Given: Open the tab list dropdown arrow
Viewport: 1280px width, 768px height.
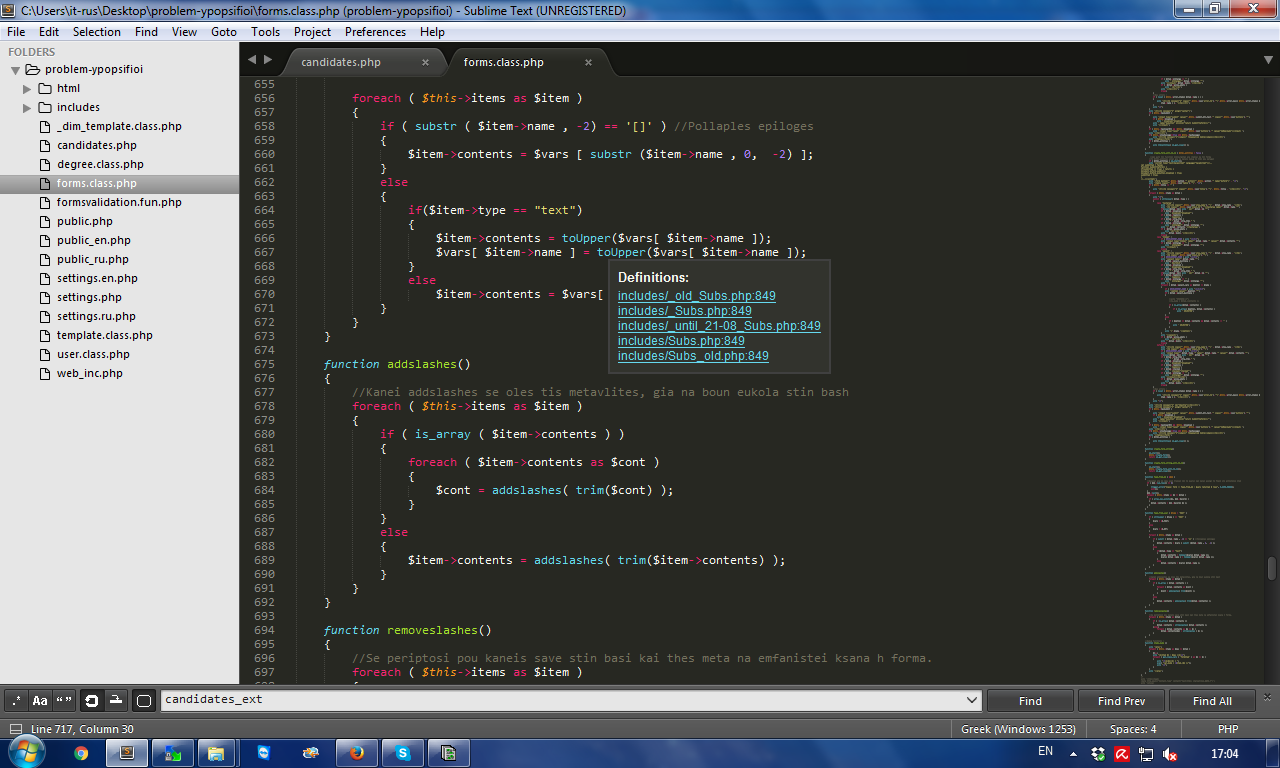Looking at the screenshot, I should coord(1267,60).
